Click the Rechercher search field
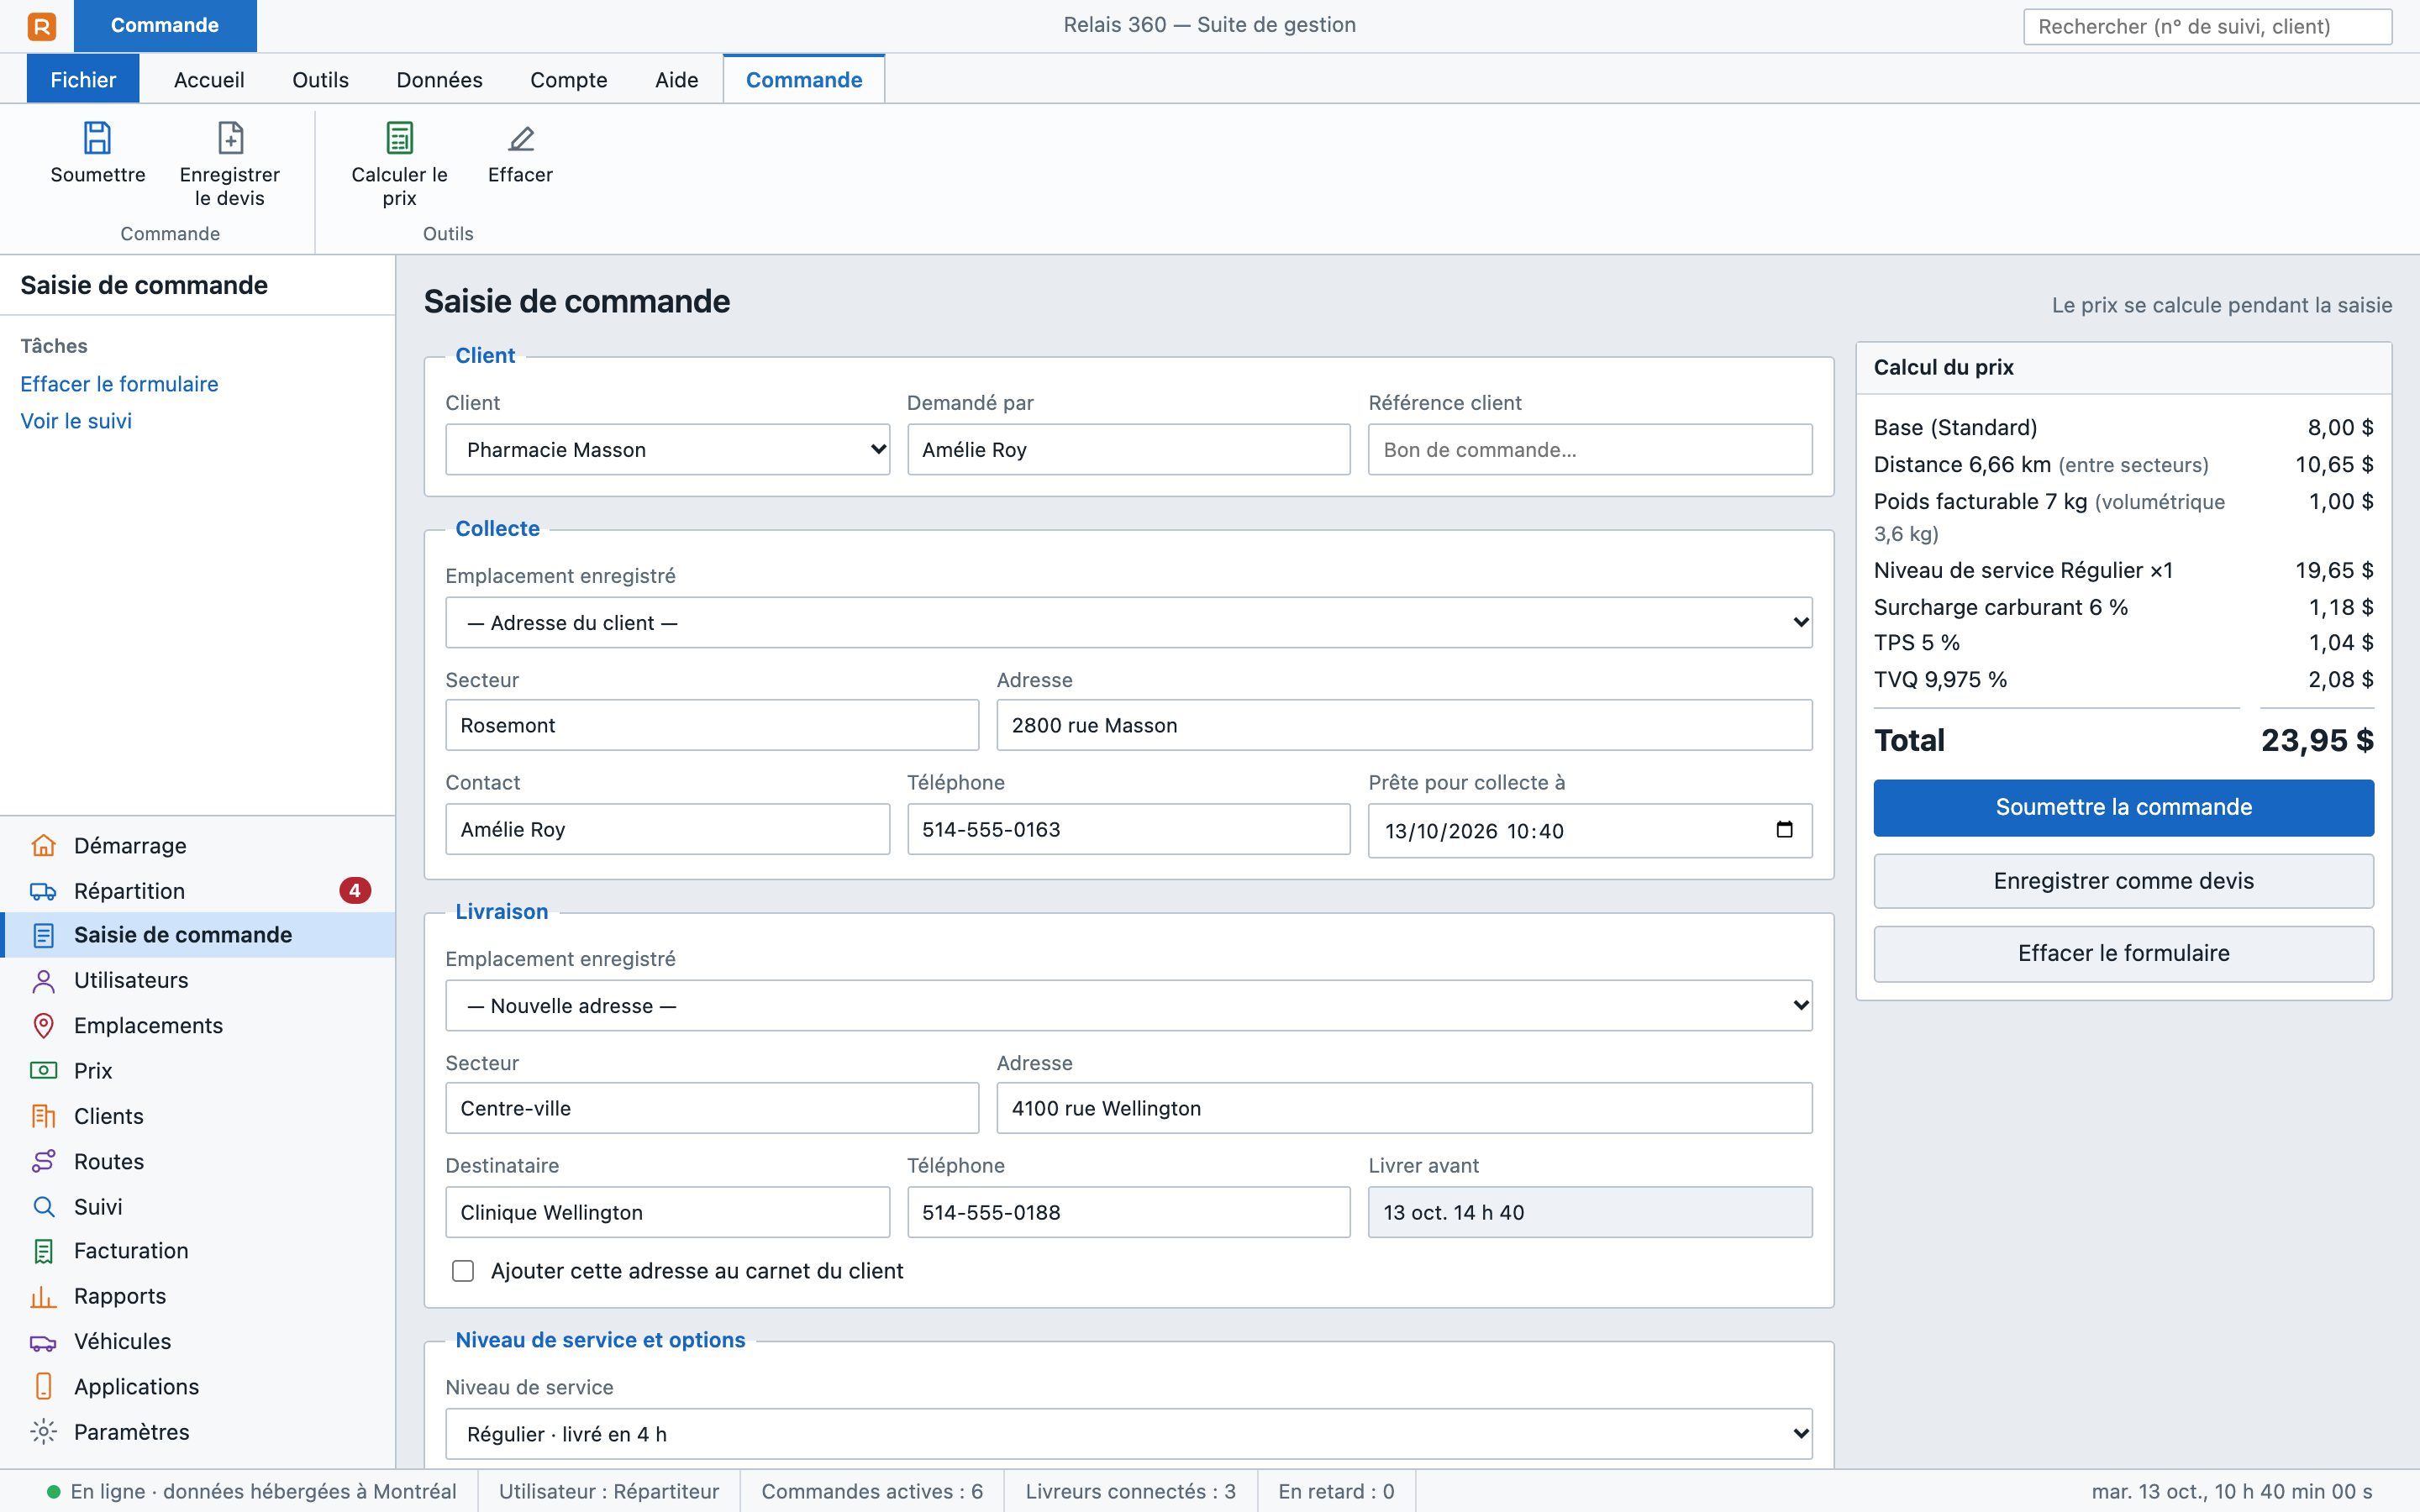This screenshot has height=1512, width=2420. [x=2207, y=27]
